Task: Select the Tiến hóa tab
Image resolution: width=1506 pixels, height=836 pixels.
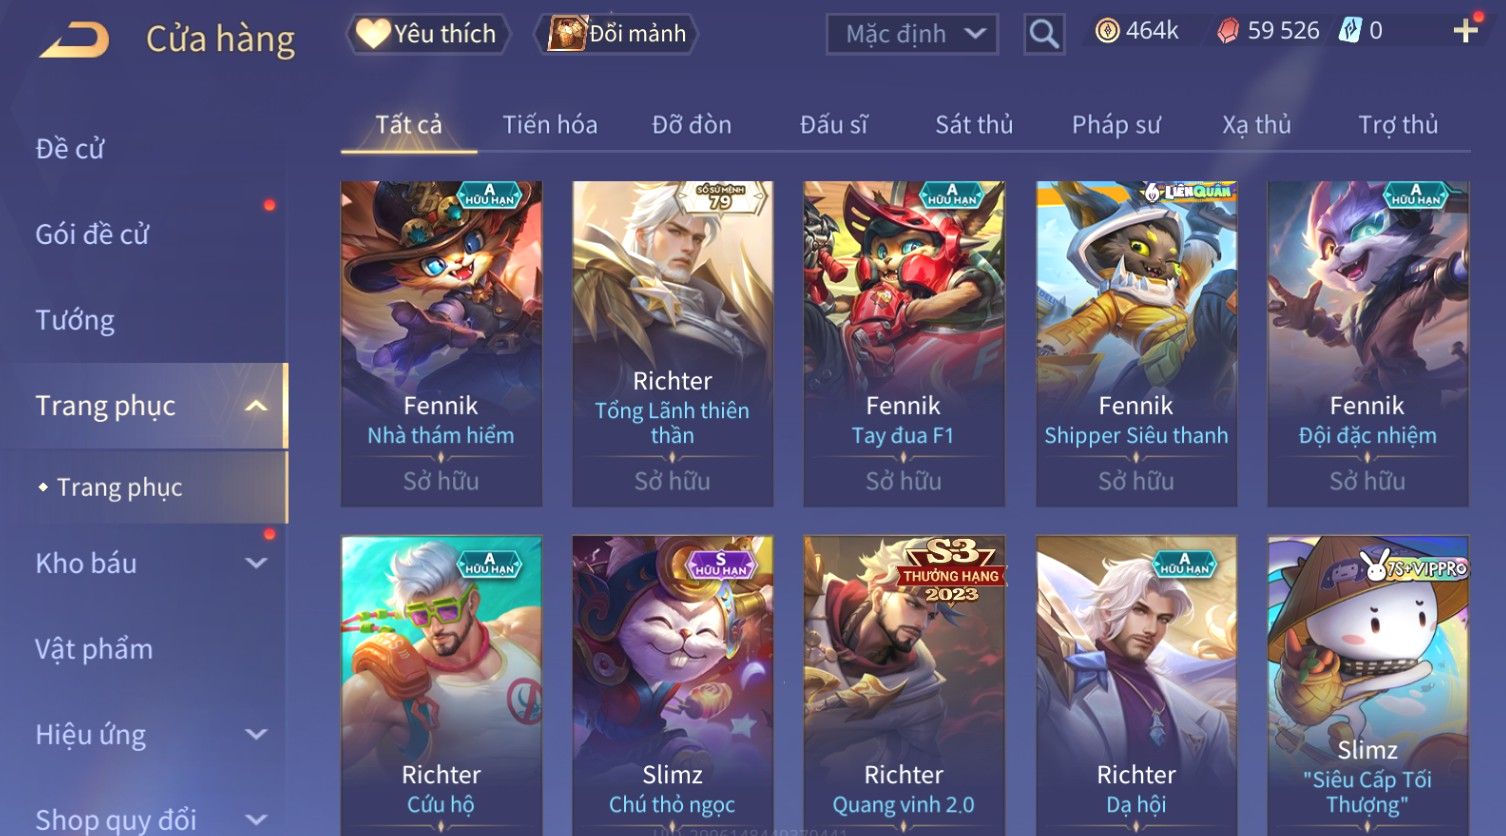Action: click(x=550, y=125)
